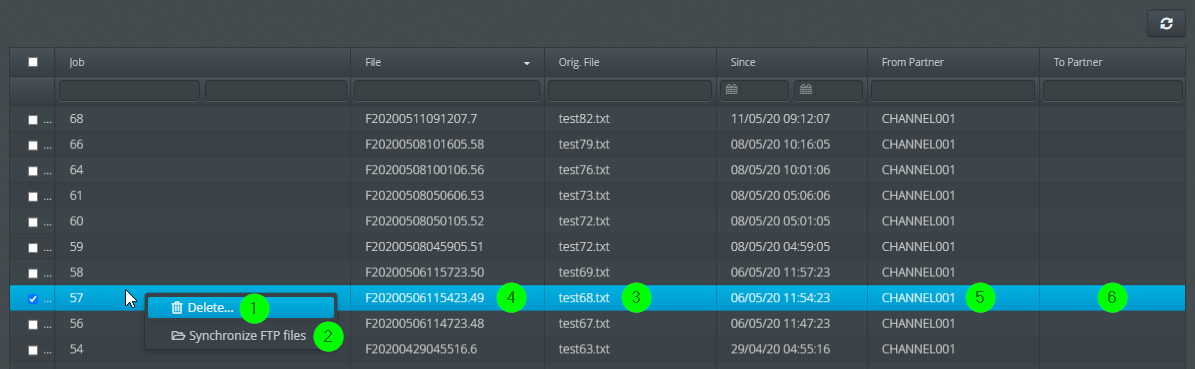1195x369 pixels.
Task: Click the refresh icon button
Action: (1166, 24)
